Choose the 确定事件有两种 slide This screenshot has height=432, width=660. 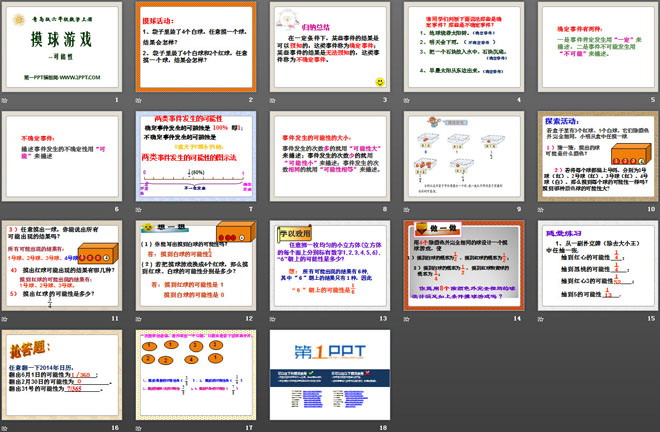tap(595, 48)
